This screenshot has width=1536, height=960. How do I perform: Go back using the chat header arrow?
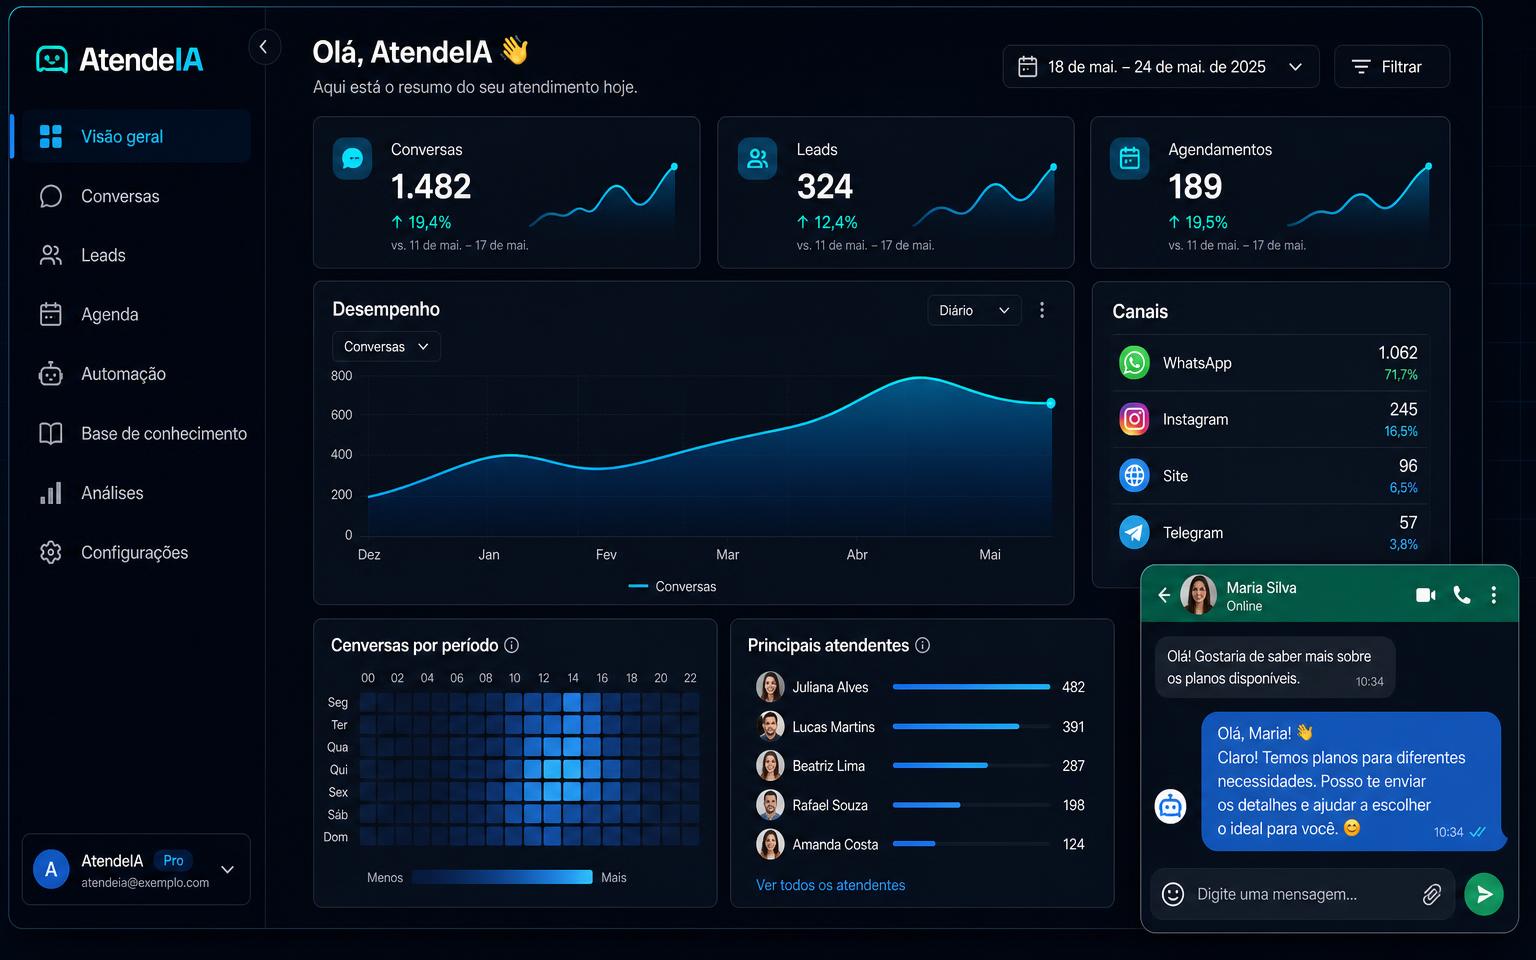(x=1164, y=595)
